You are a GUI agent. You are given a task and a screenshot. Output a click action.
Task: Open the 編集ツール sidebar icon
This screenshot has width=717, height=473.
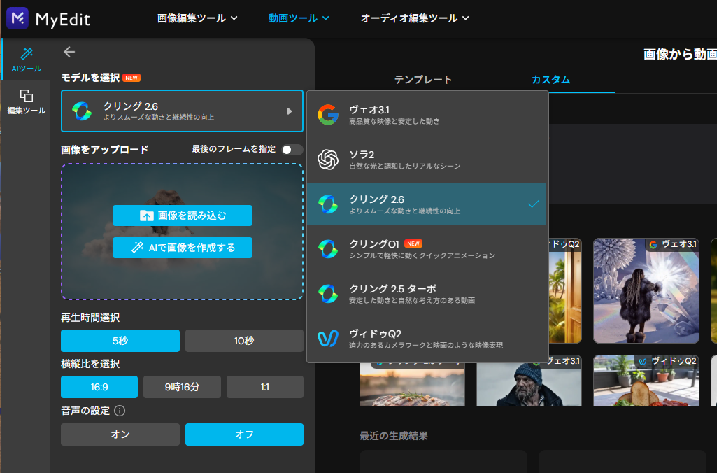tap(27, 102)
